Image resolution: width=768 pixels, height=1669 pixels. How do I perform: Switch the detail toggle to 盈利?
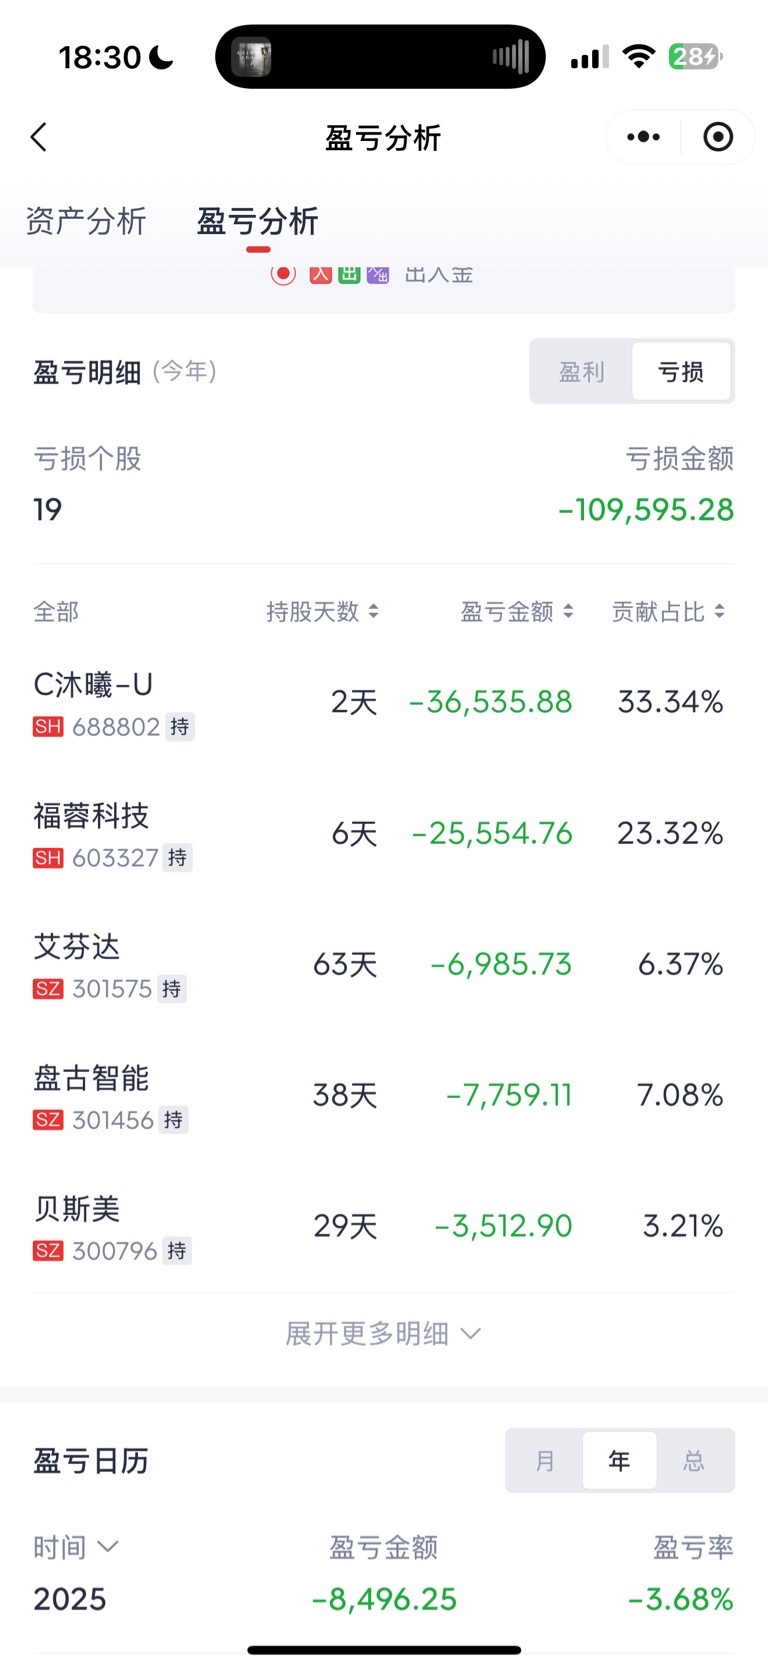click(581, 372)
